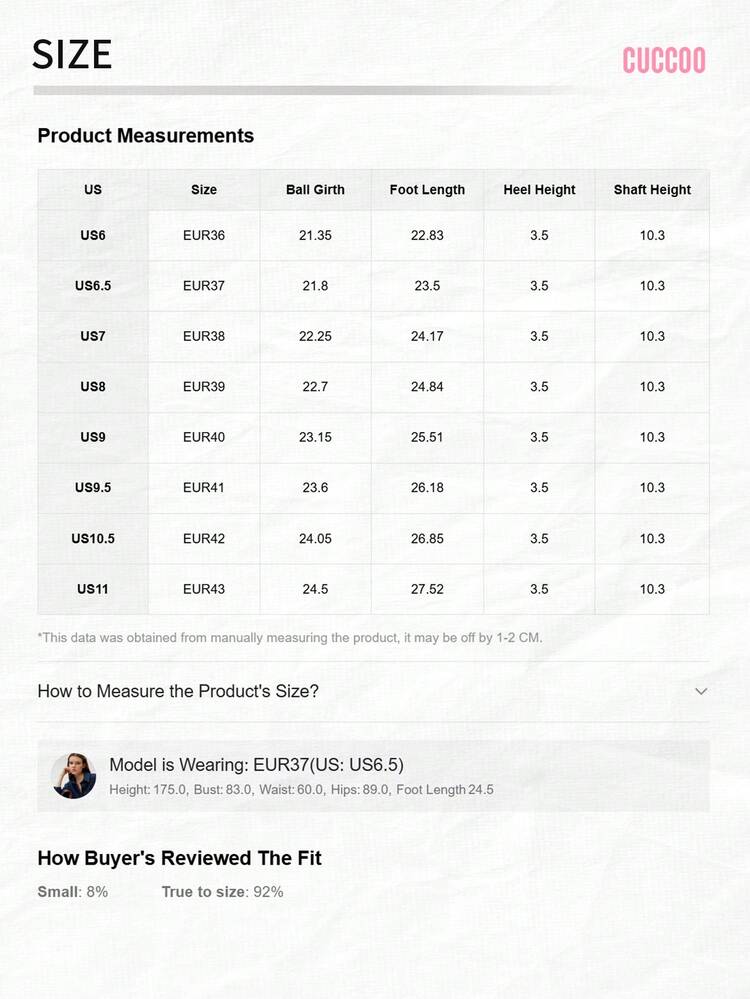750x999 pixels.
Task: Select the US6.5 size row label
Action: coord(93,286)
